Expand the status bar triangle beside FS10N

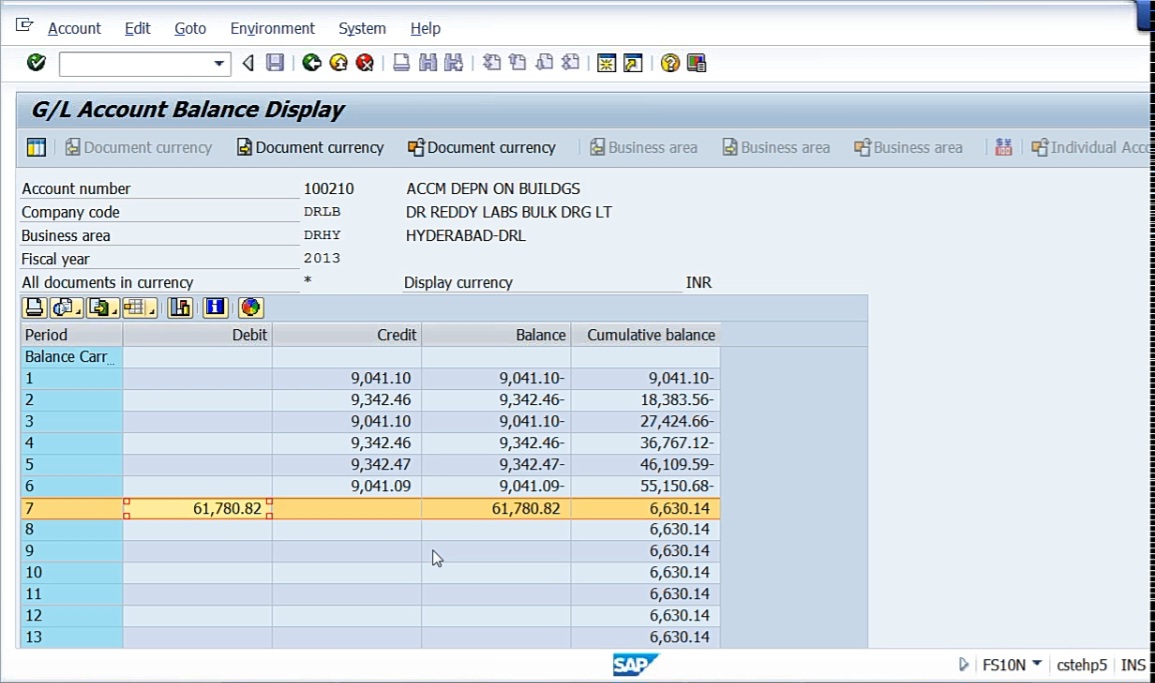pos(963,665)
